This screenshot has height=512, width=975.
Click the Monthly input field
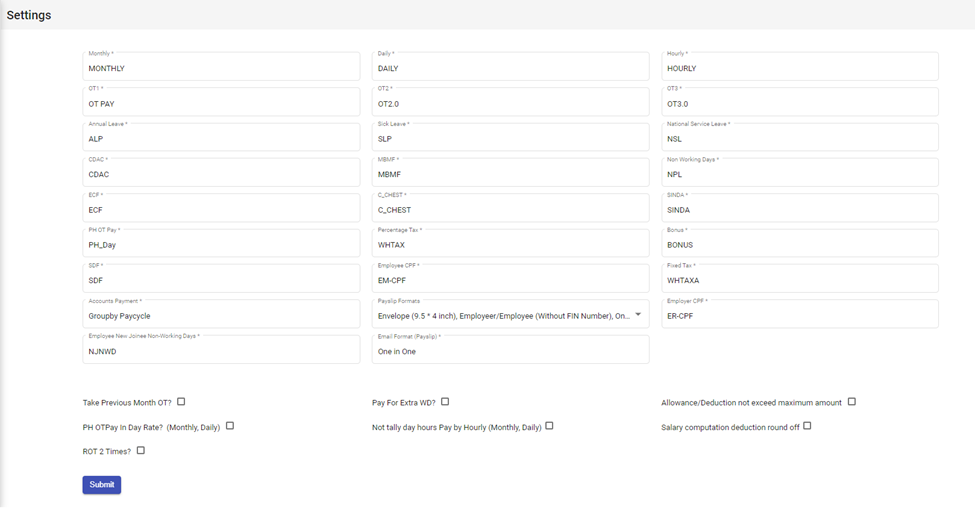click(x=221, y=68)
